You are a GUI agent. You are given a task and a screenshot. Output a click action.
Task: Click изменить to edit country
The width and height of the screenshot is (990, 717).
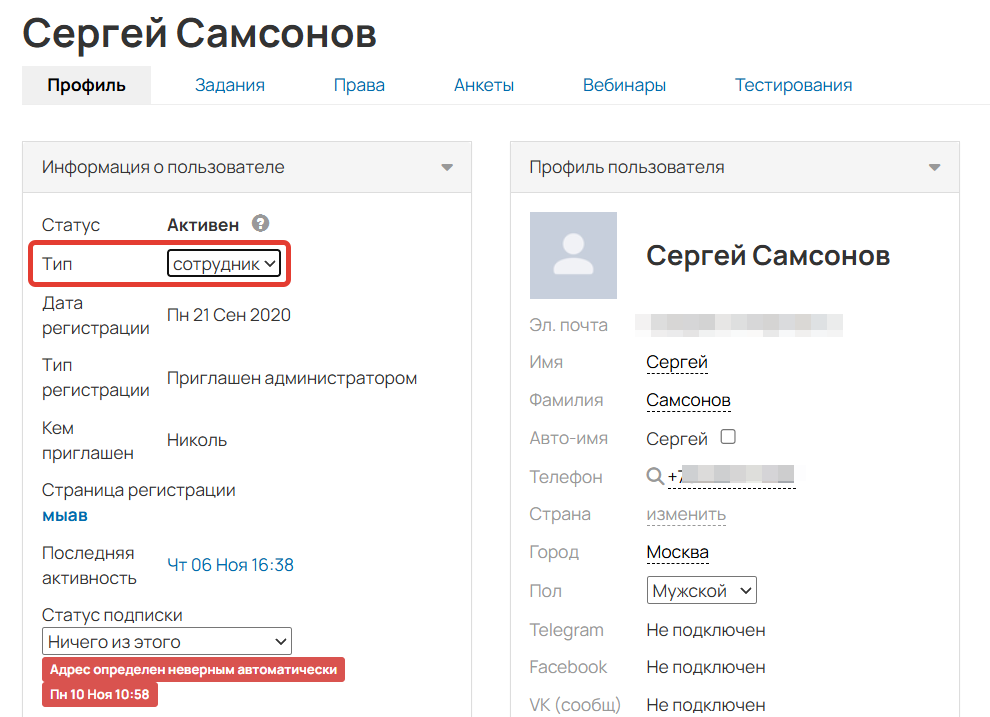point(688,514)
